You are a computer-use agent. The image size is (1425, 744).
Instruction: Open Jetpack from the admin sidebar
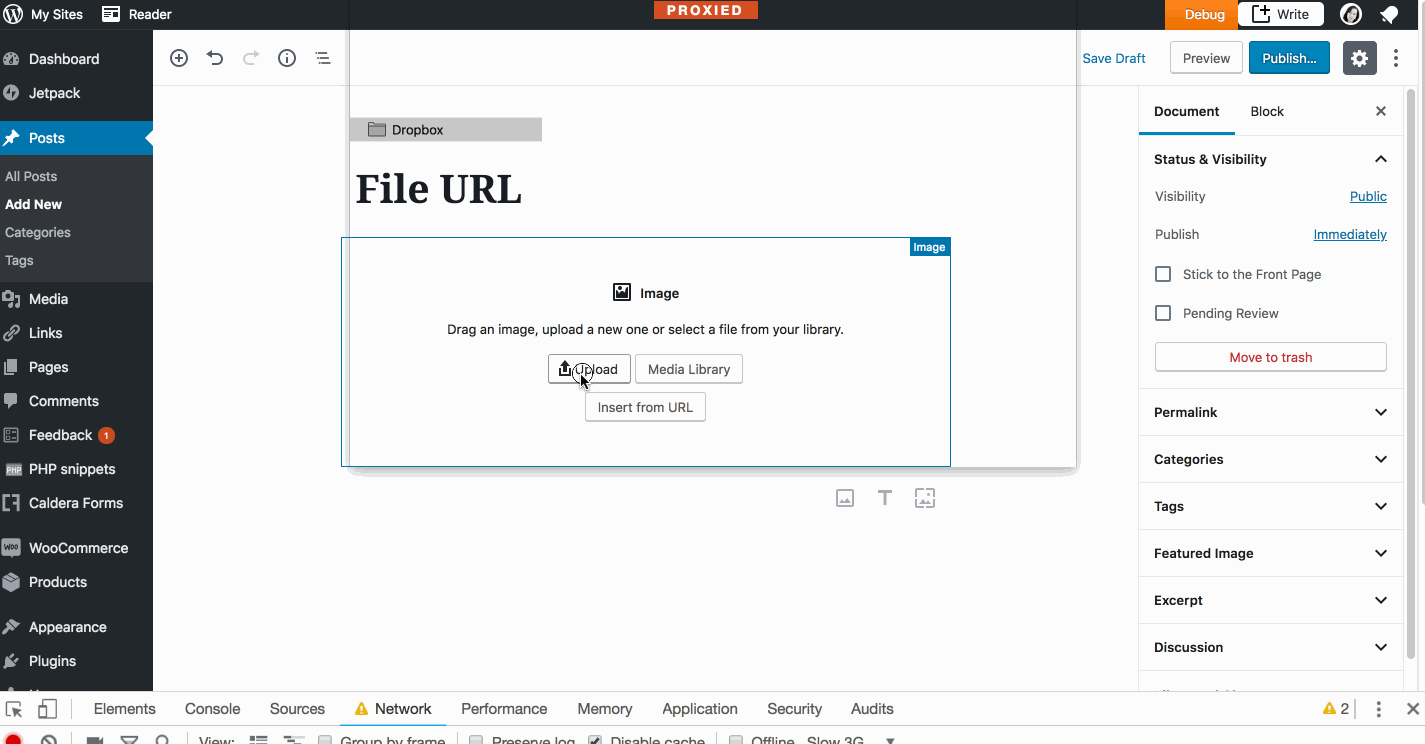58,93
